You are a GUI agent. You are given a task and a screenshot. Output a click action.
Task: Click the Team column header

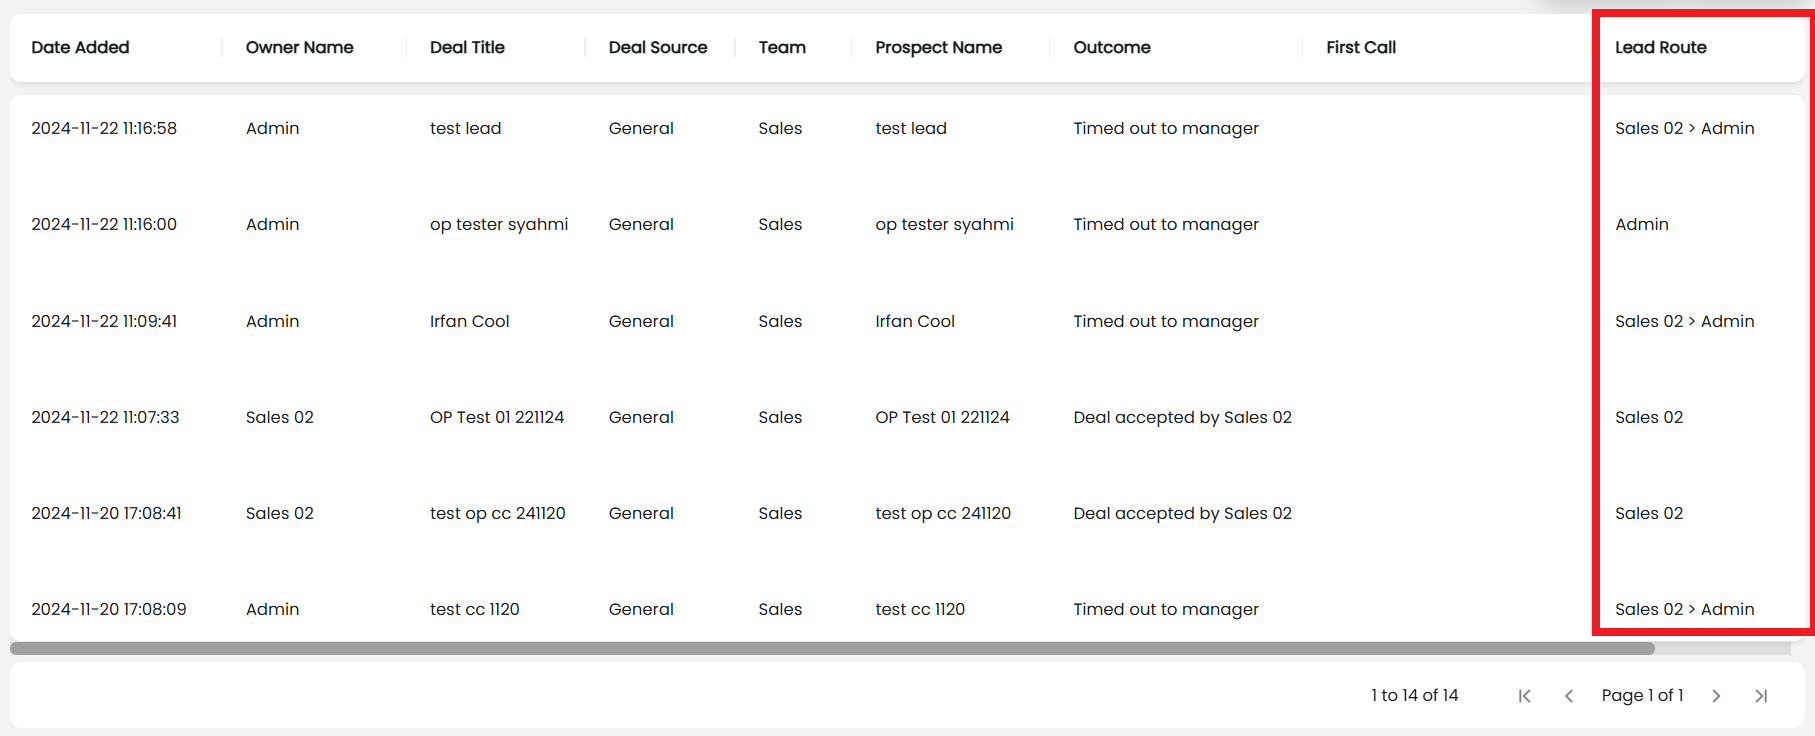[x=782, y=47]
